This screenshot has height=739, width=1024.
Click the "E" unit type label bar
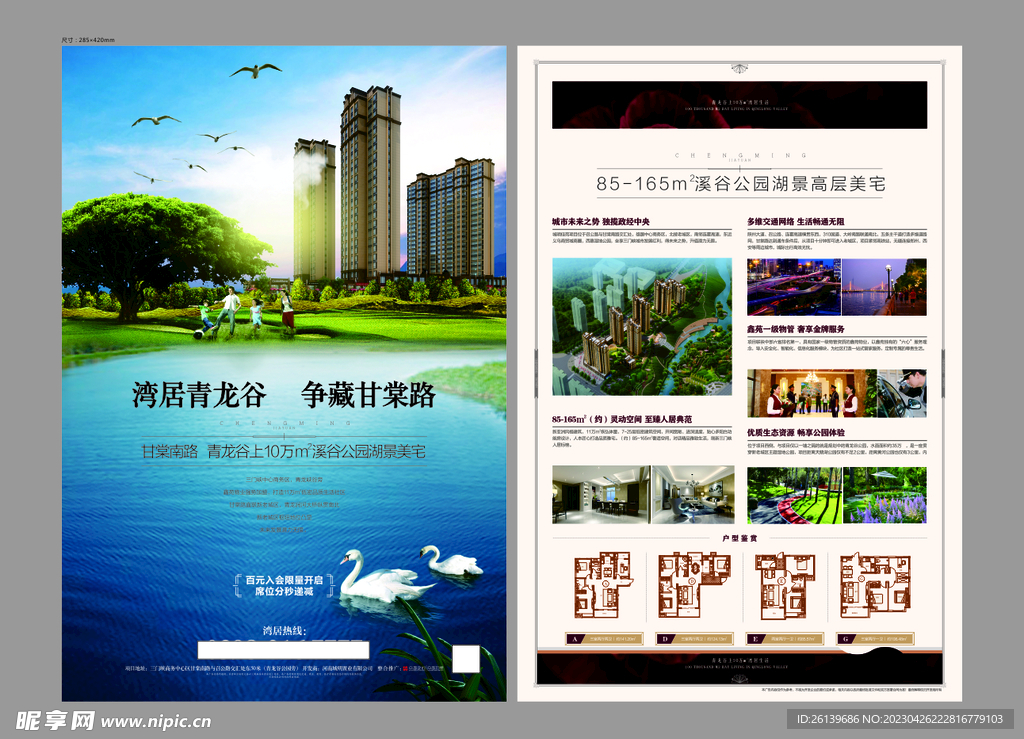[784, 639]
